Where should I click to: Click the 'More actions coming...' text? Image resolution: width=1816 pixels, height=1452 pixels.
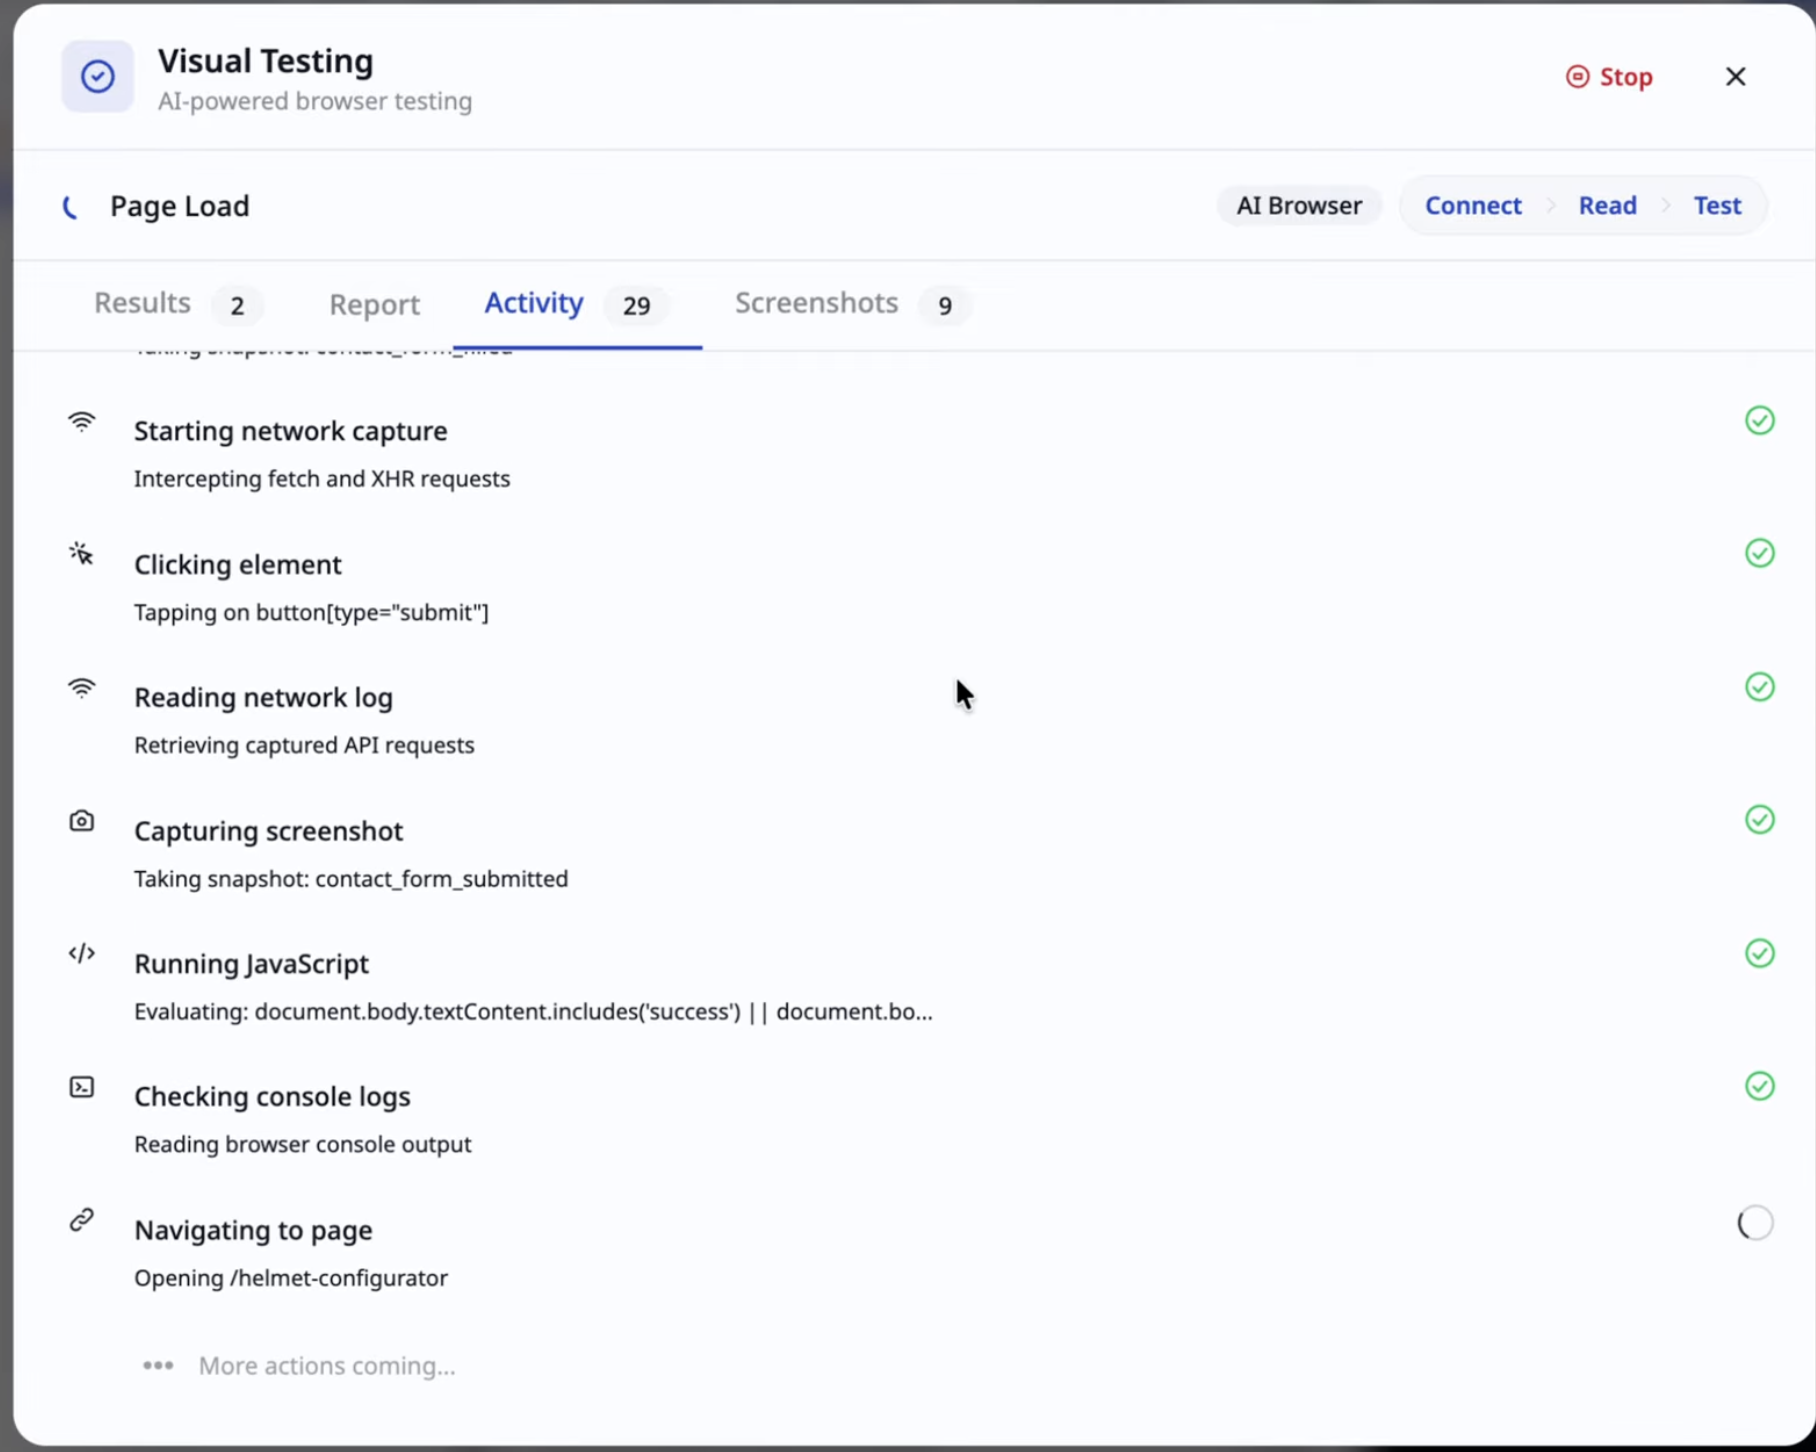(327, 1366)
